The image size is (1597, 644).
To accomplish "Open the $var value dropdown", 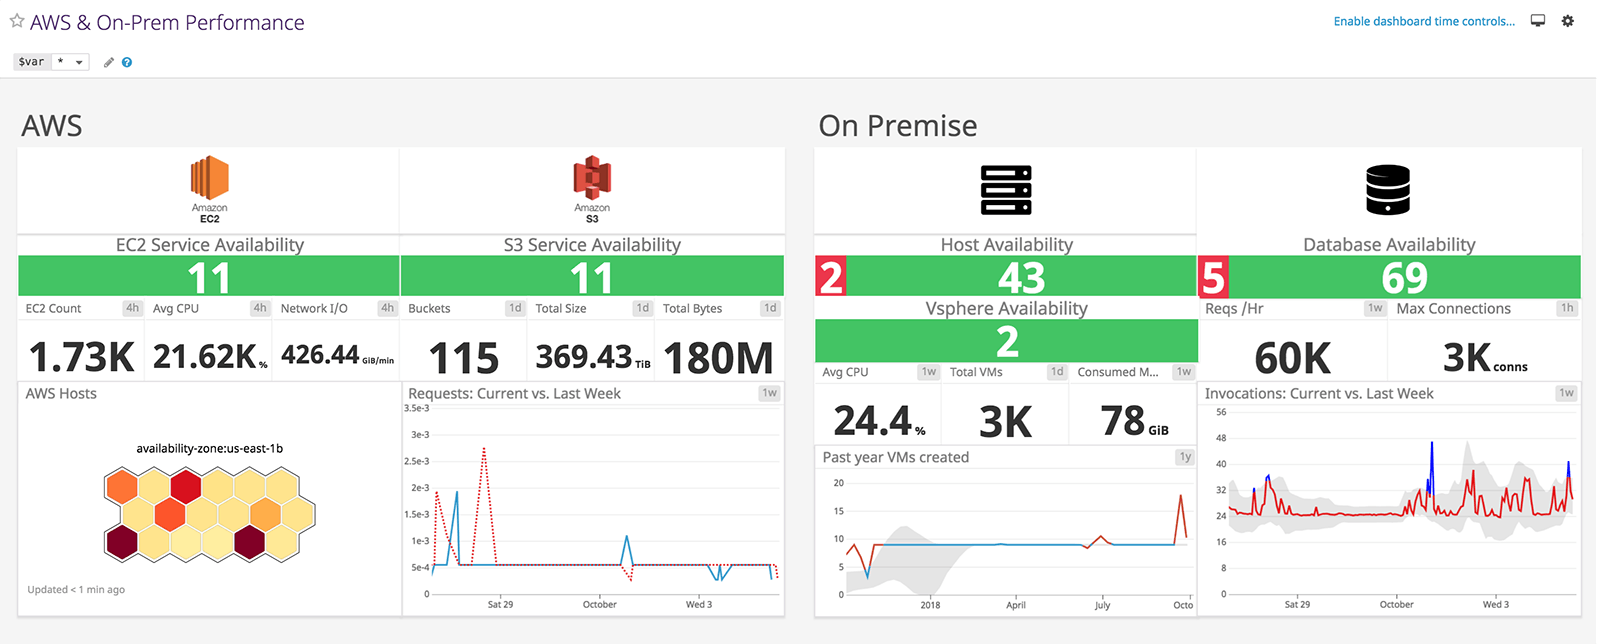I will [70, 62].
